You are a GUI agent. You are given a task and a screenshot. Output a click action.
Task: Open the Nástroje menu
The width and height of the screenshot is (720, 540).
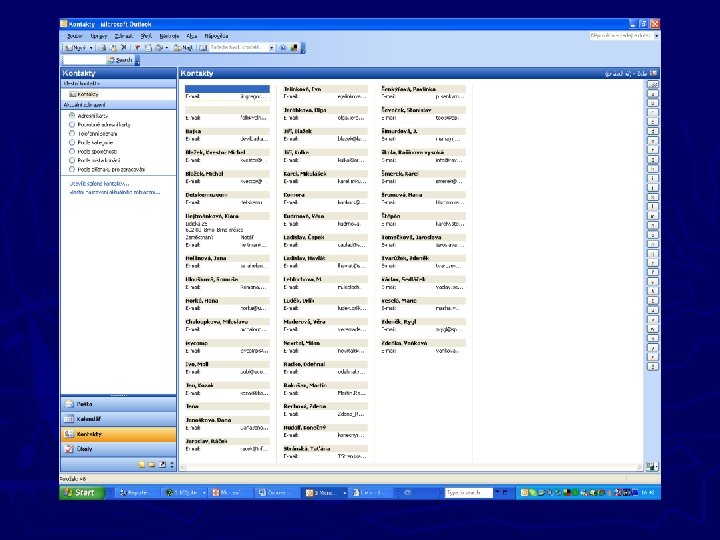[169, 36]
